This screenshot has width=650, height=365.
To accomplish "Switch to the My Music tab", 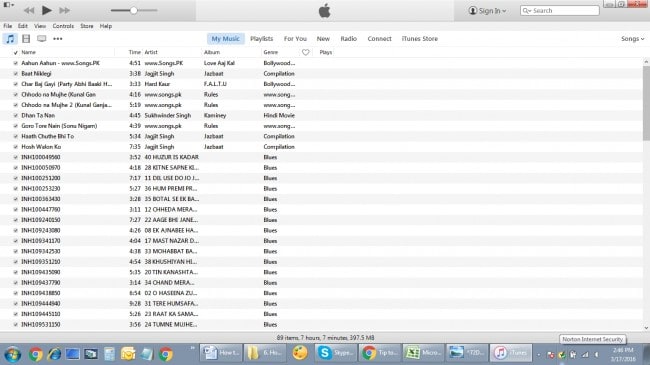I will (x=226, y=39).
